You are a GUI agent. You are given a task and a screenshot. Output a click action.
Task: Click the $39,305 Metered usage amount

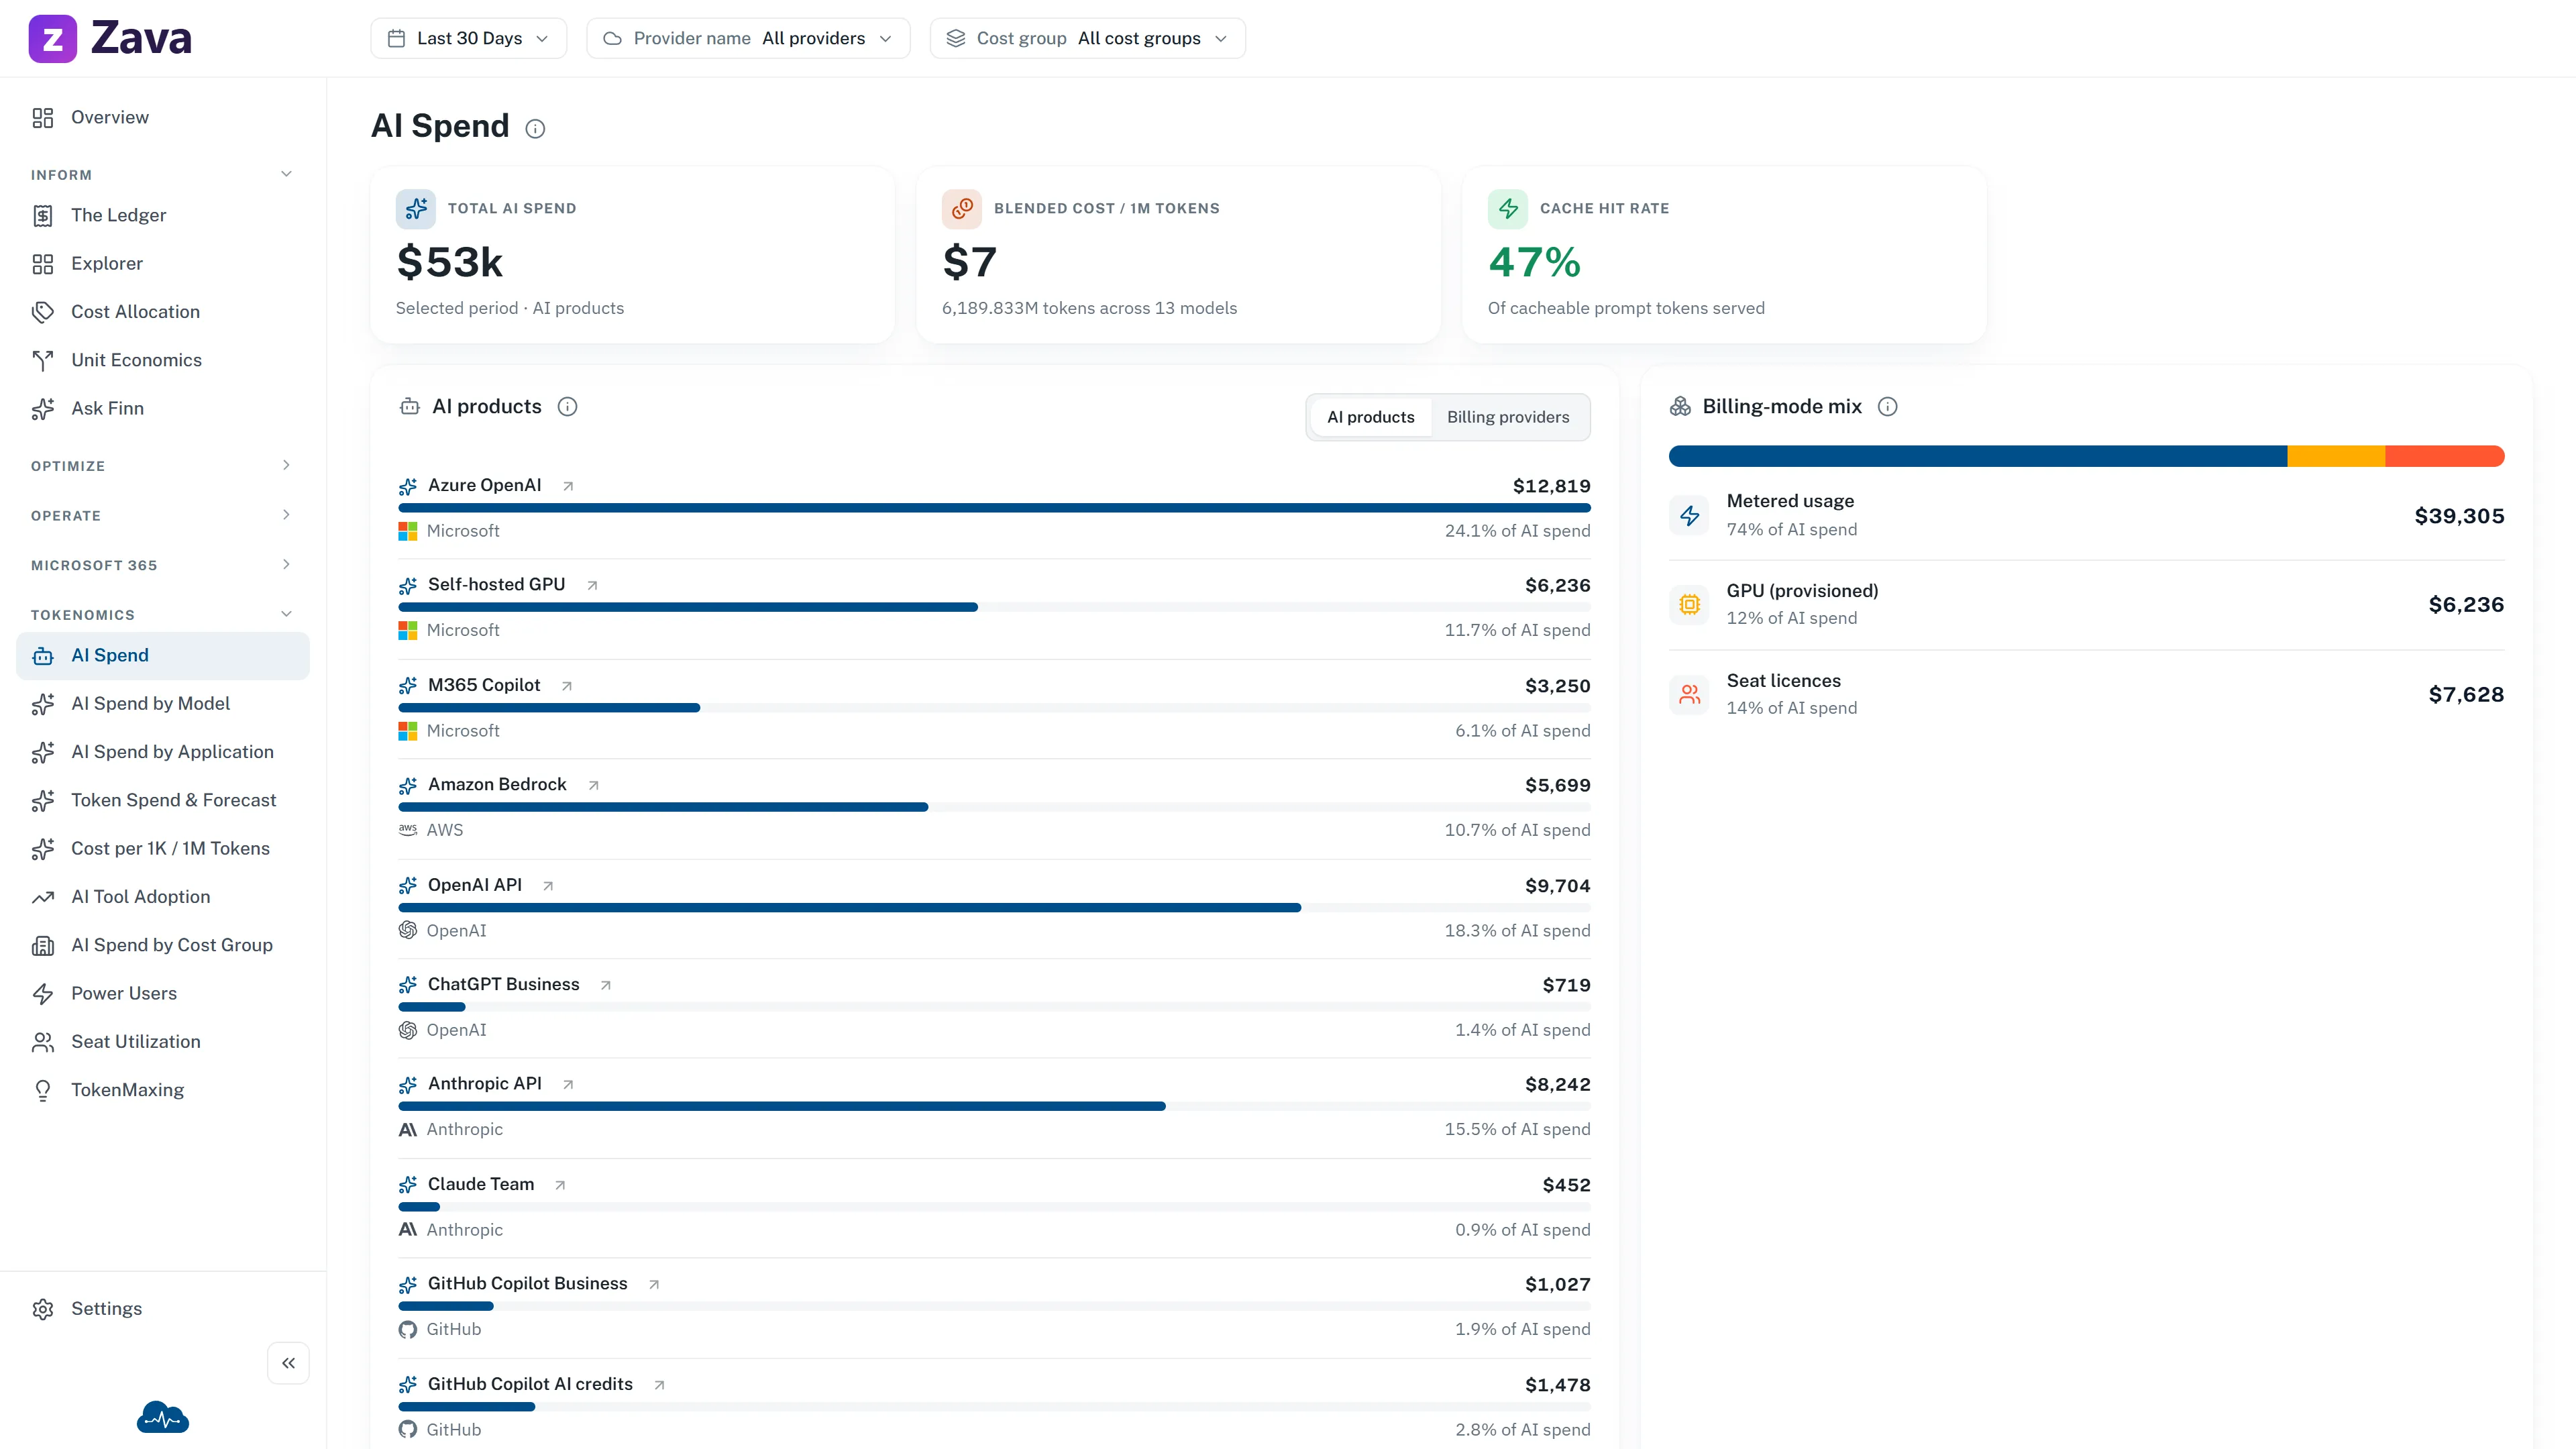[x=2459, y=517]
